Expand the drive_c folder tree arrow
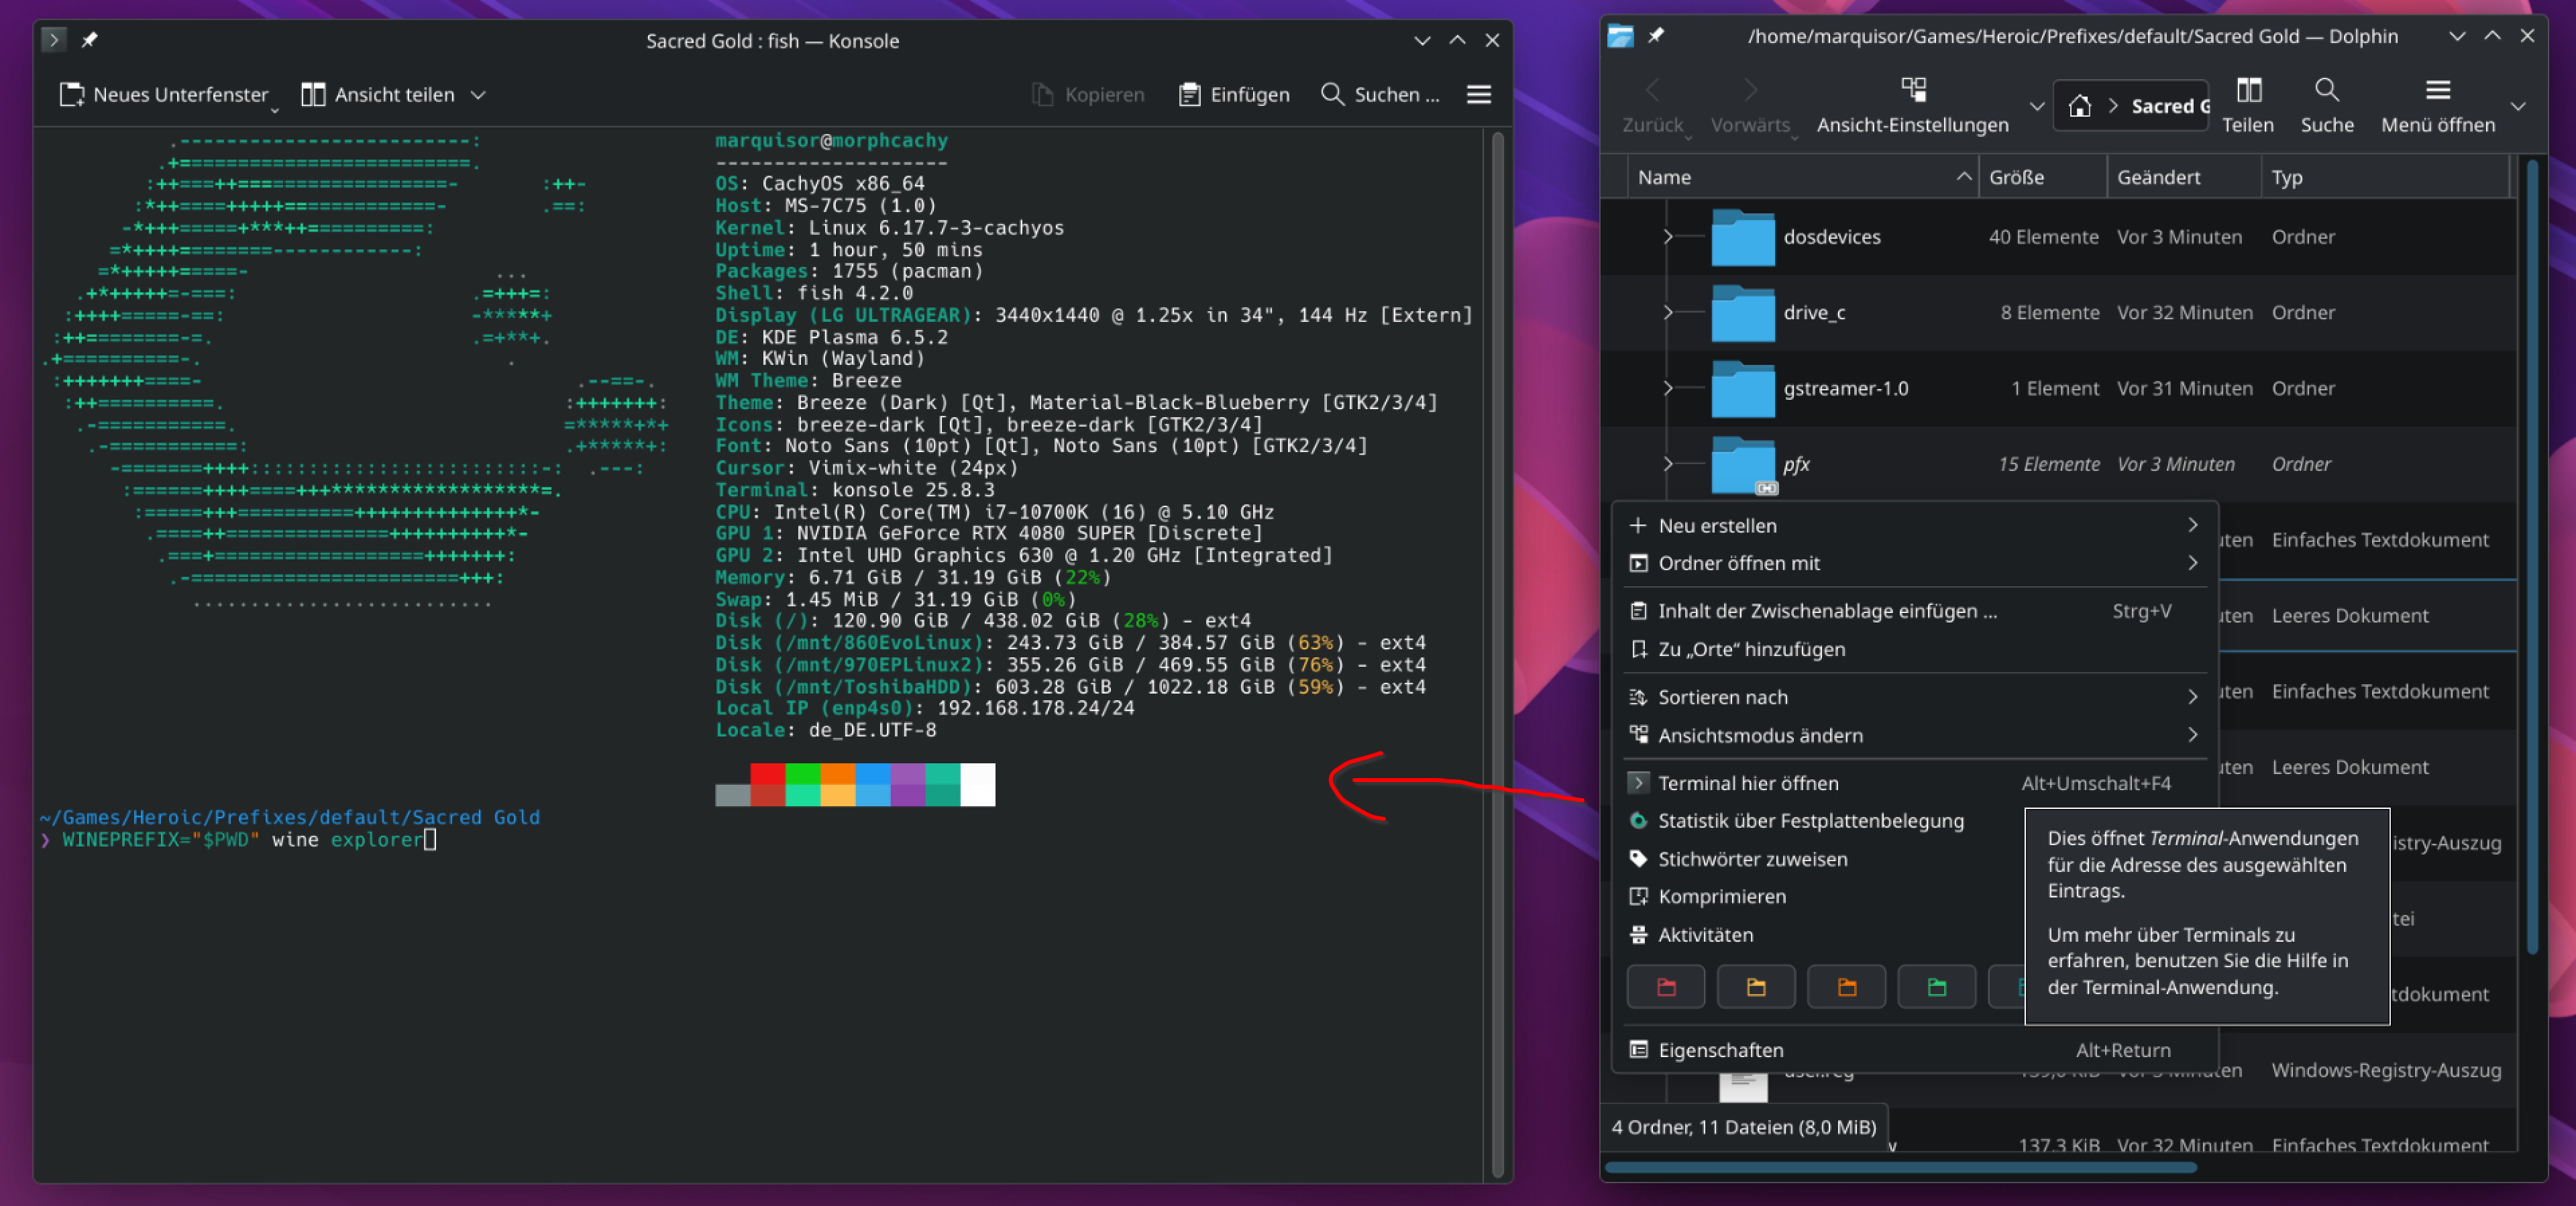The width and height of the screenshot is (2576, 1206). [1667, 313]
